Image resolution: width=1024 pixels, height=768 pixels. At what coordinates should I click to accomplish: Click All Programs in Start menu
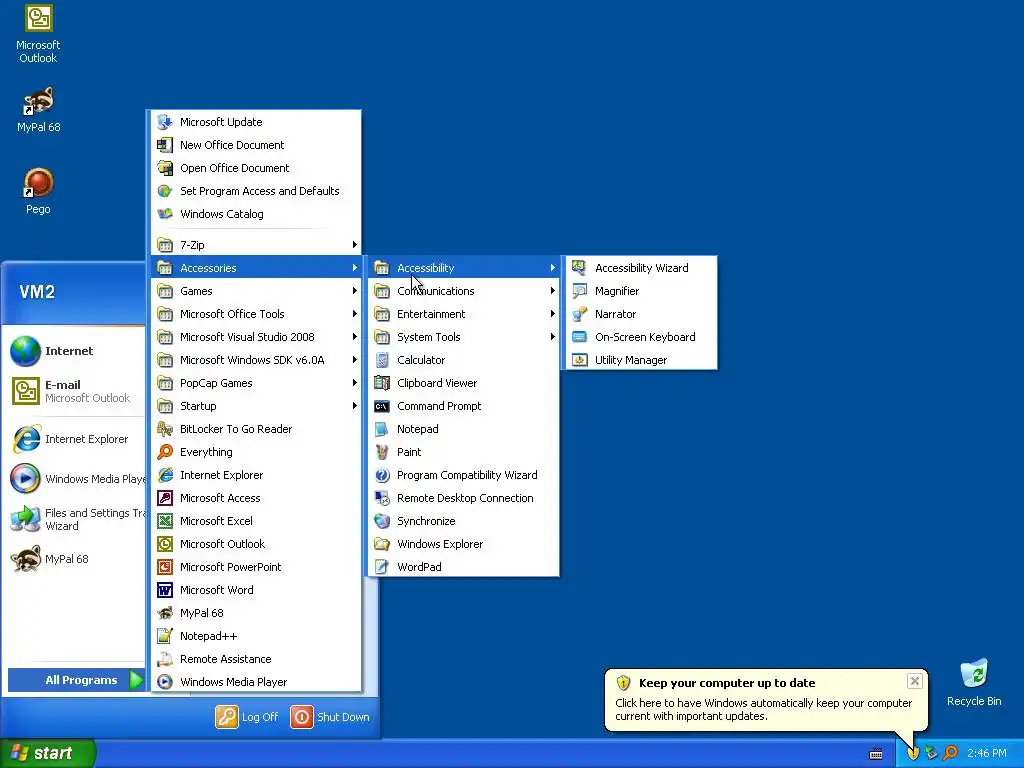click(x=76, y=680)
